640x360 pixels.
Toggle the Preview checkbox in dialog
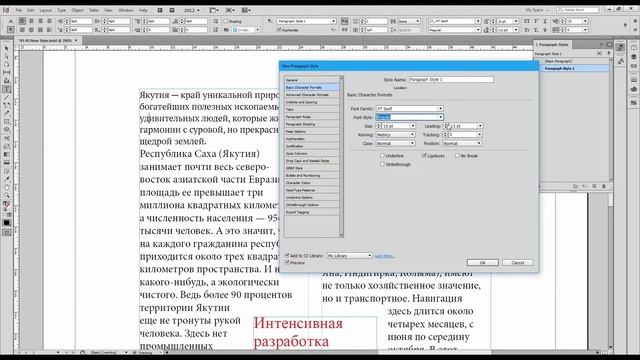click(x=287, y=262)
